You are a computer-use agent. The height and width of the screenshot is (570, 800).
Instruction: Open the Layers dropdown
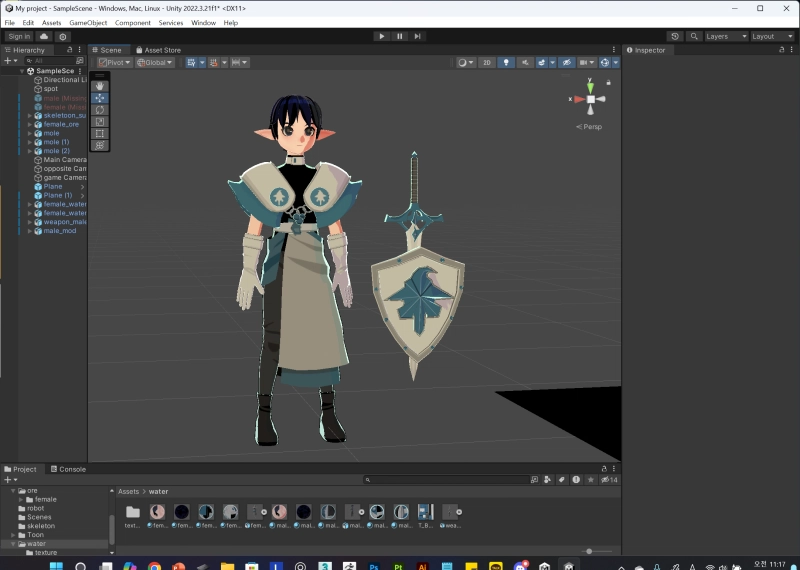pyautogui.click(x=725, y=36)
